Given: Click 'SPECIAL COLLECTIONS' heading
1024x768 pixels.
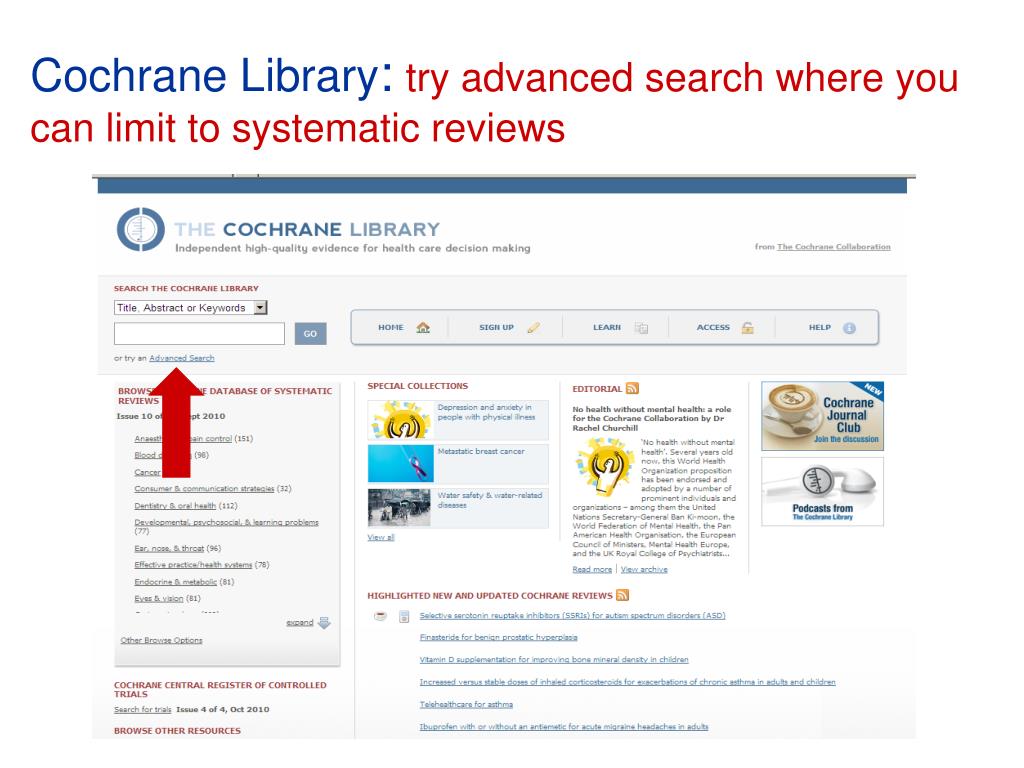Looking at the screenshot, I should (x=418, y=386).
